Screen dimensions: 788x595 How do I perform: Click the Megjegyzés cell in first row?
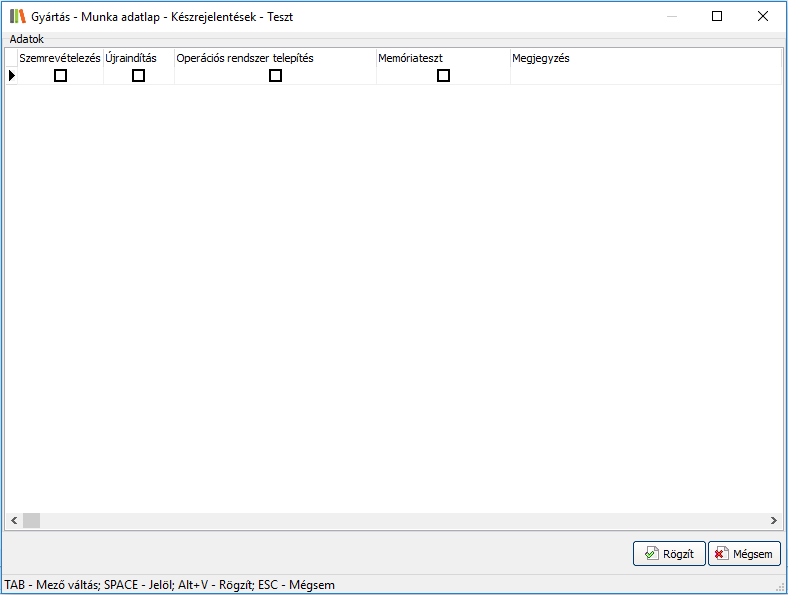pos(645,75)
